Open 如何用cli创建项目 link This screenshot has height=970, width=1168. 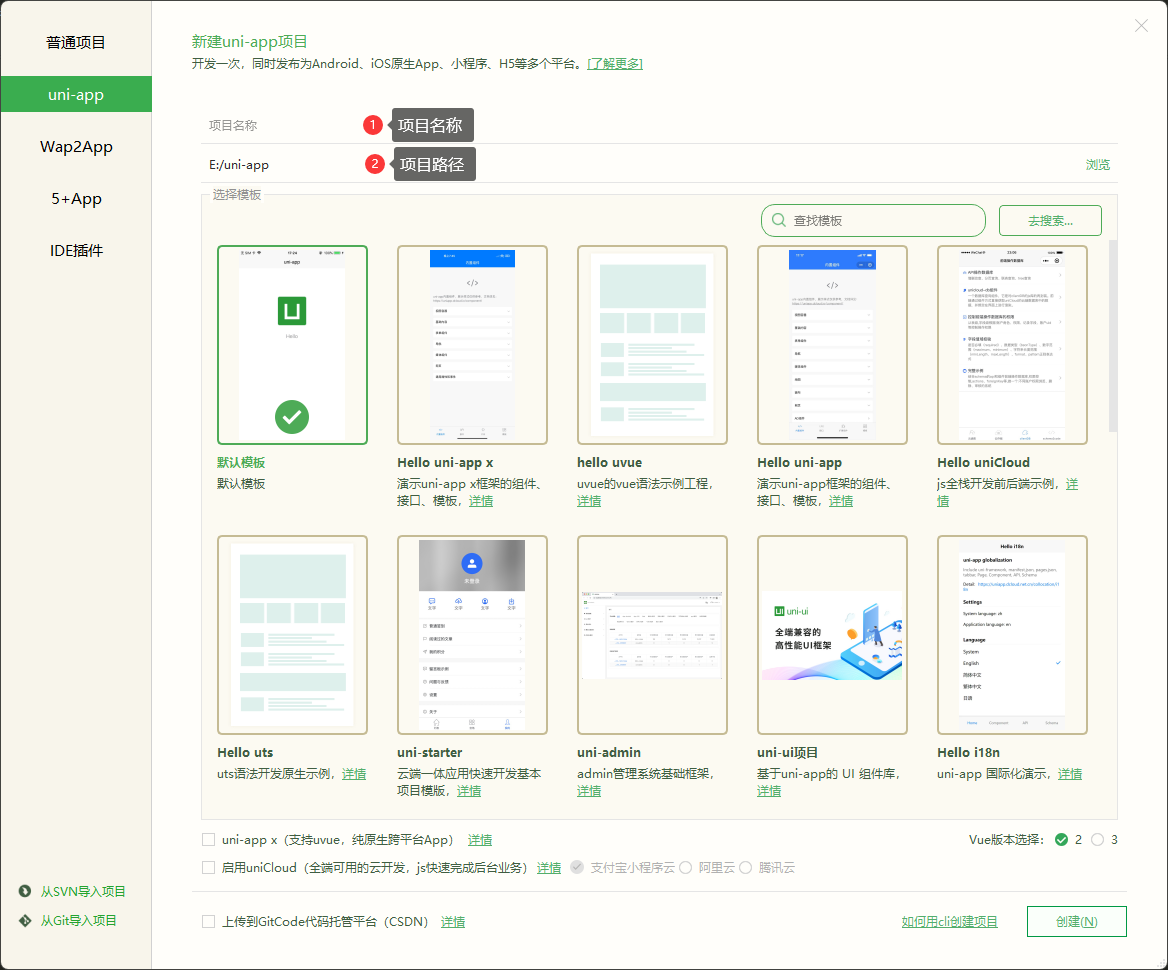(x=948, y=921)
